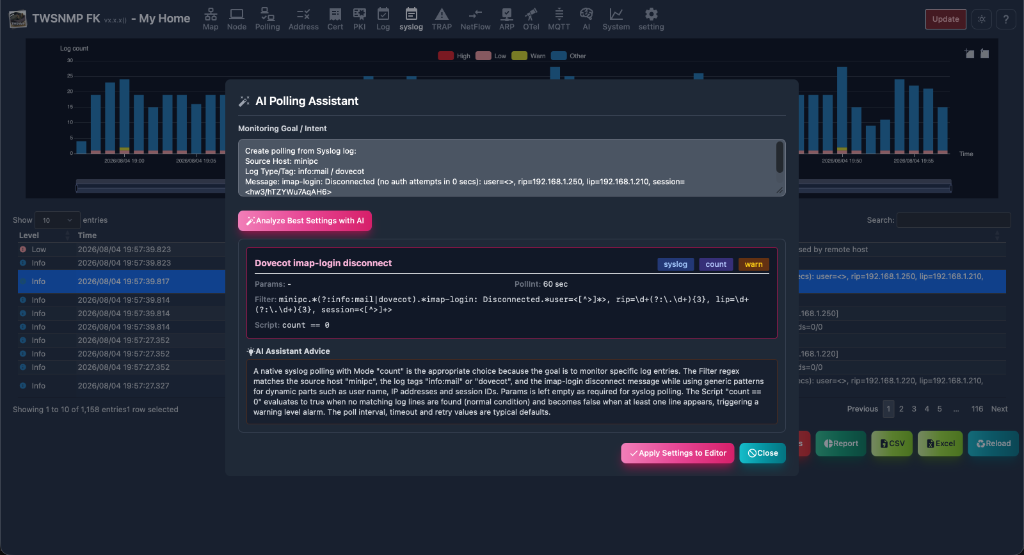The image size is (1024, 555).
Task: Toggle Warn series in chart legend
Action: pos(528,56)
